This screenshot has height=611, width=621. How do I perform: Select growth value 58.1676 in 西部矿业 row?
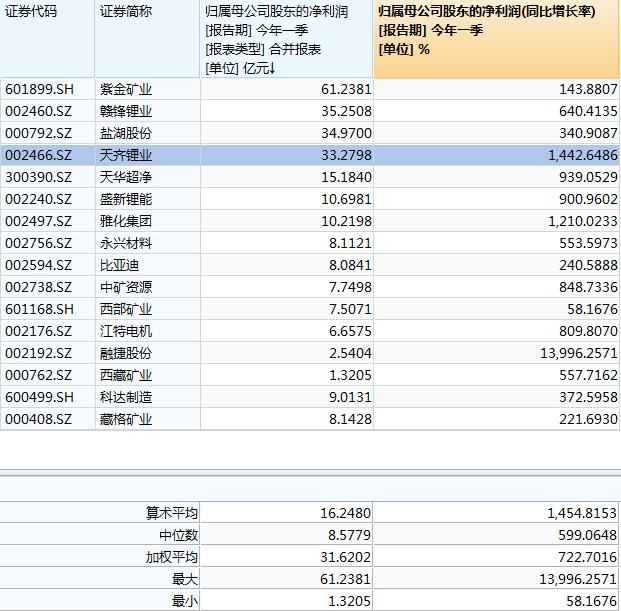pyautogui.click(x=592, y=309)
